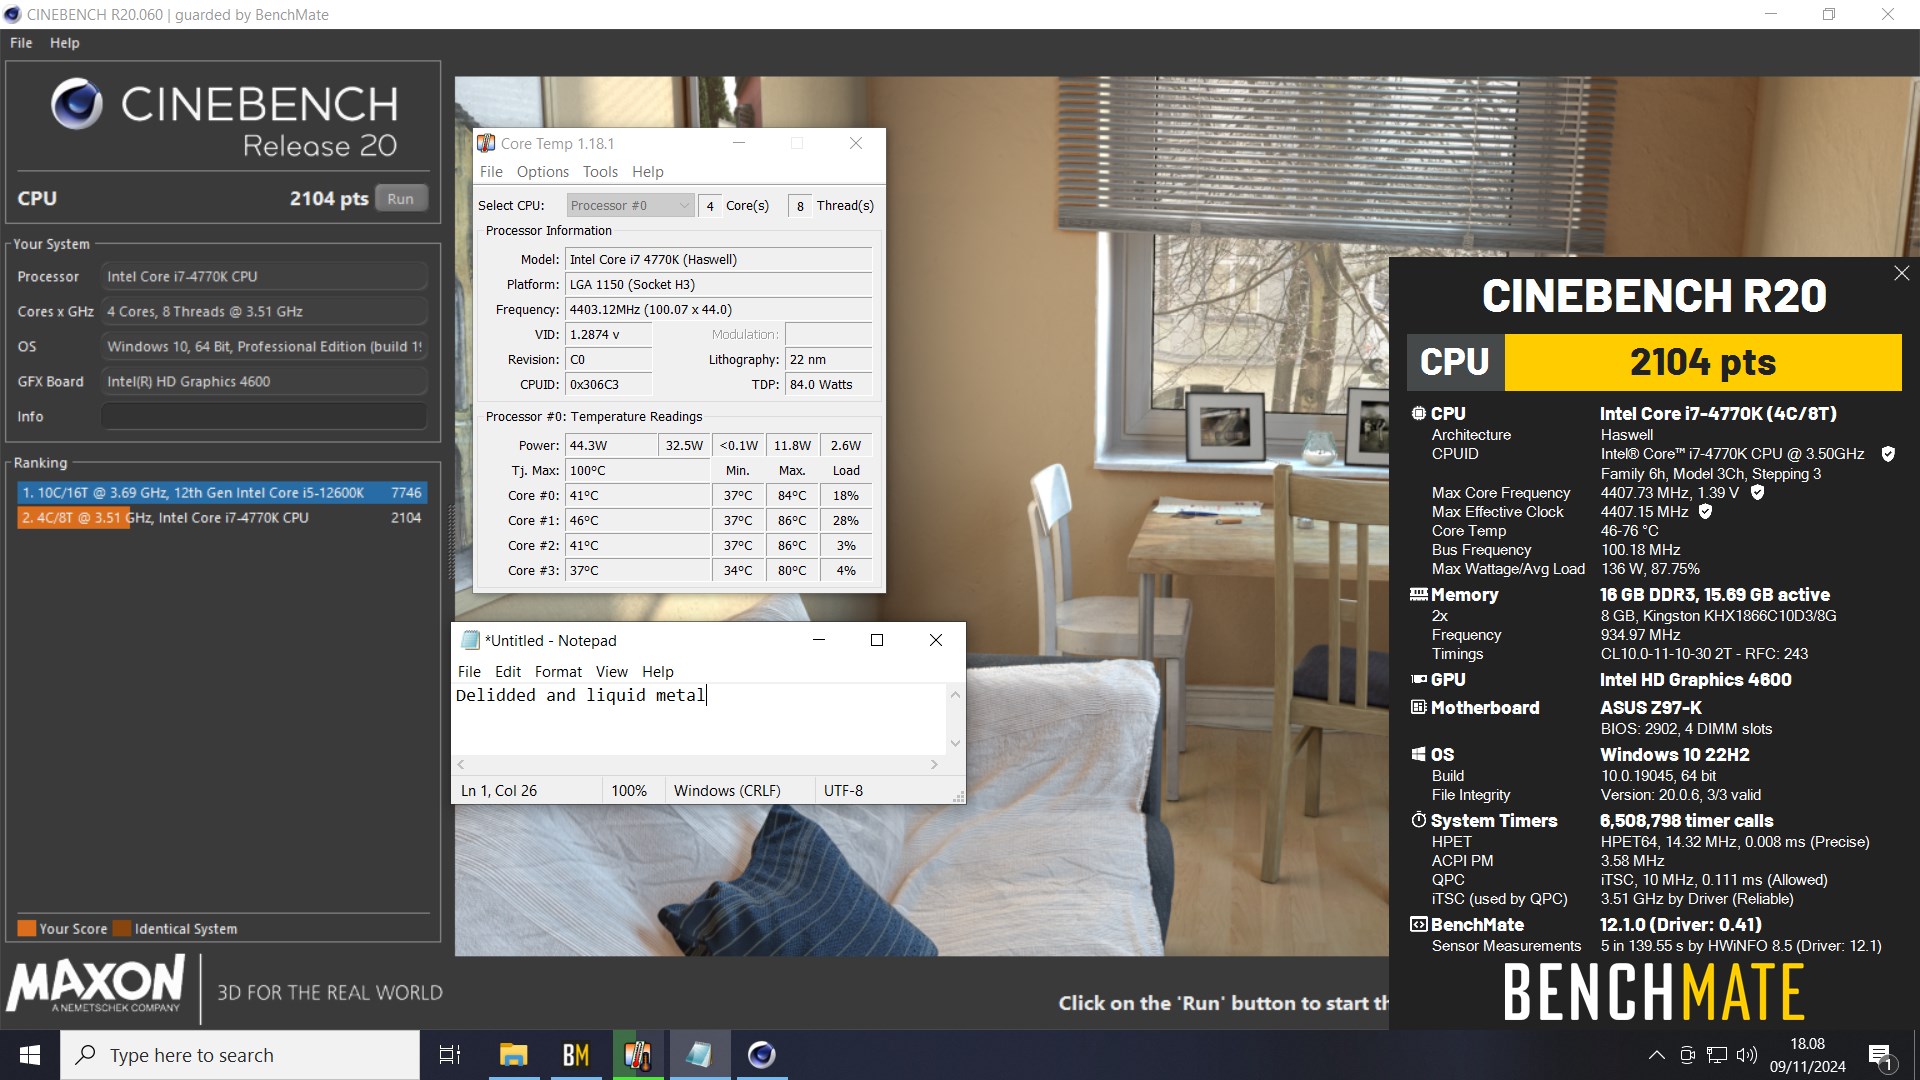Open Notepad View menu
This screenshot has height=1080, width=1920.
pyautogui.click(x=612, y=672)
